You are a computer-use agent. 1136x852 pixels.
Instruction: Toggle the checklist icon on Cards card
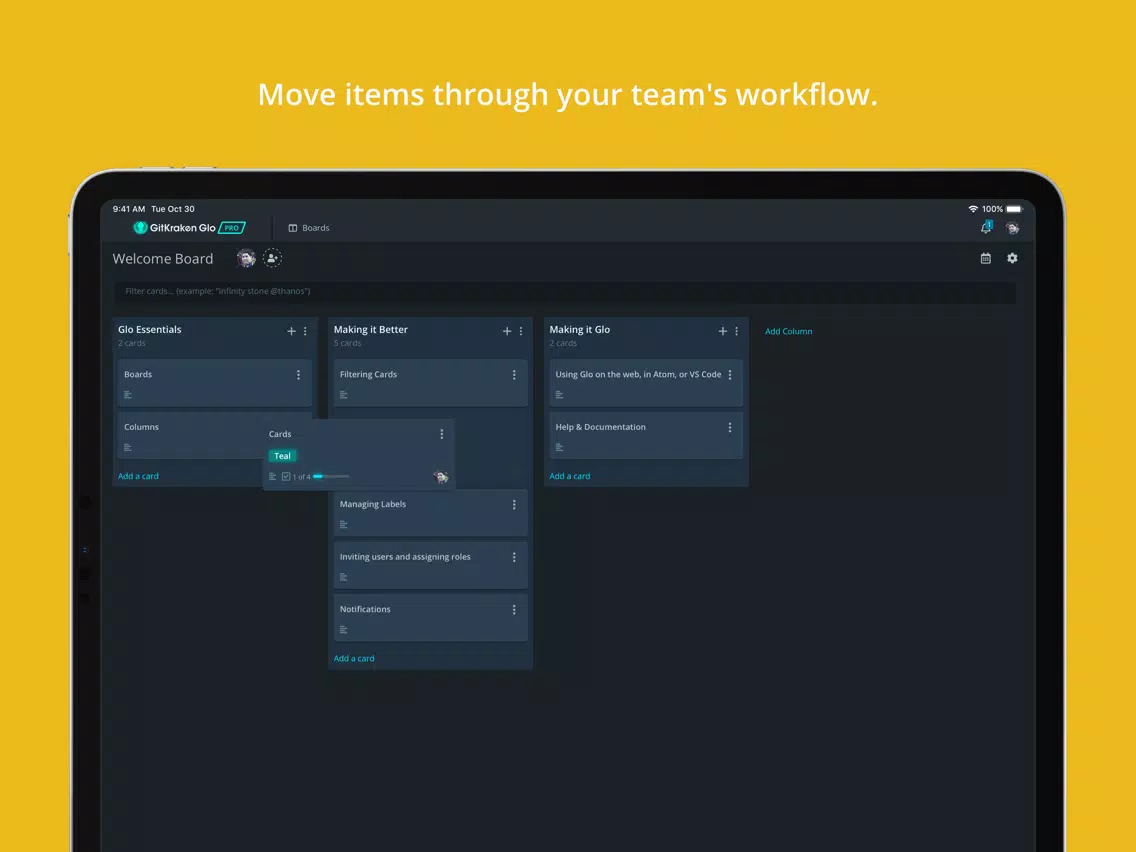pos(286,477)
